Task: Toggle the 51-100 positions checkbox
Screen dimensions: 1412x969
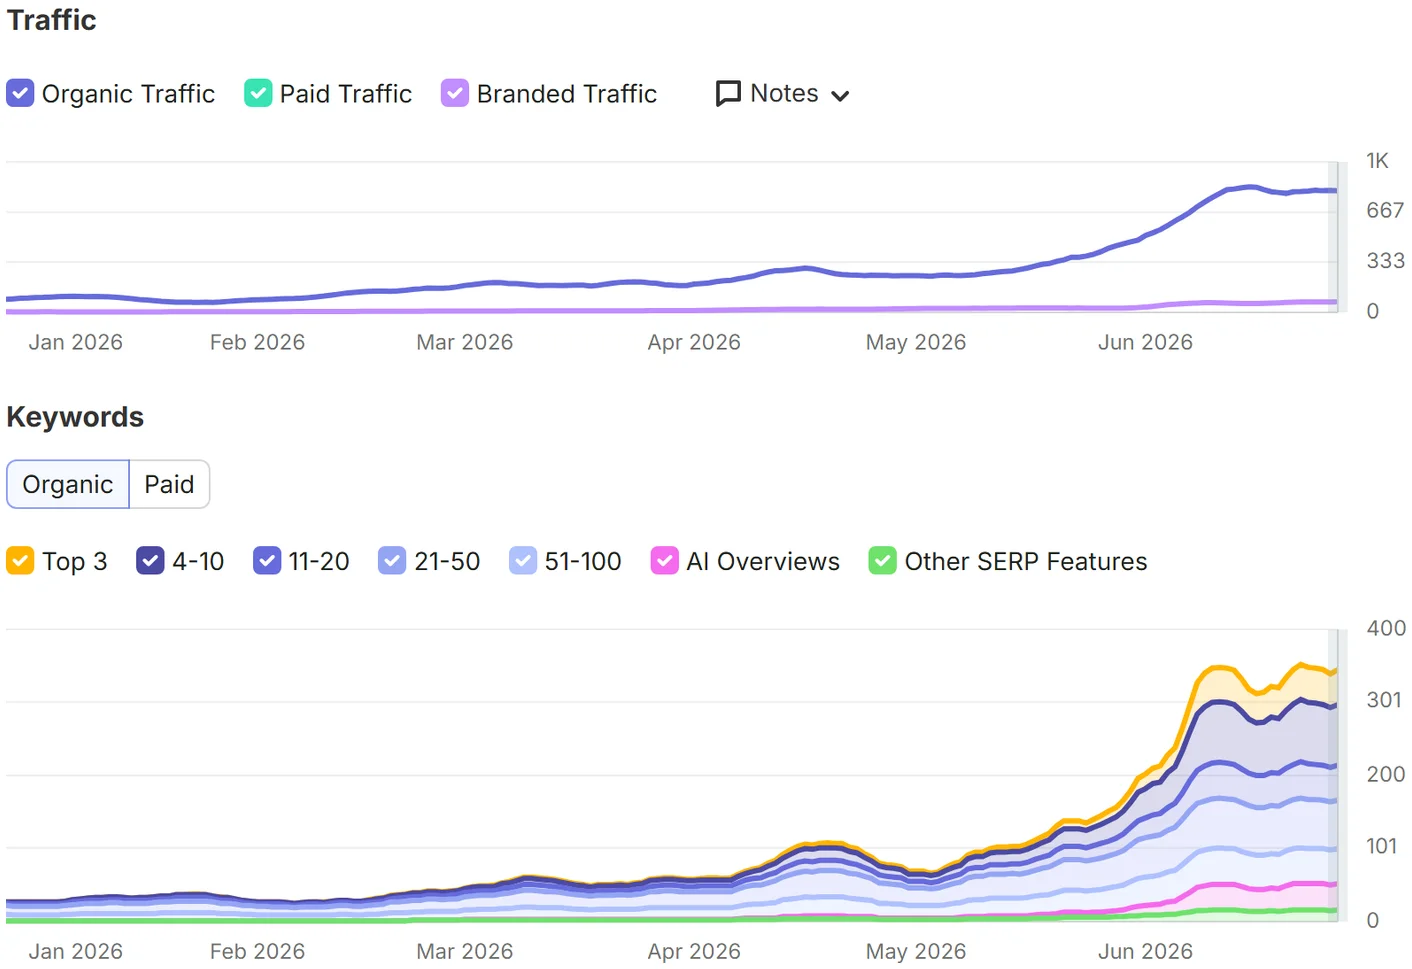Action: click(x=523, y=561)
